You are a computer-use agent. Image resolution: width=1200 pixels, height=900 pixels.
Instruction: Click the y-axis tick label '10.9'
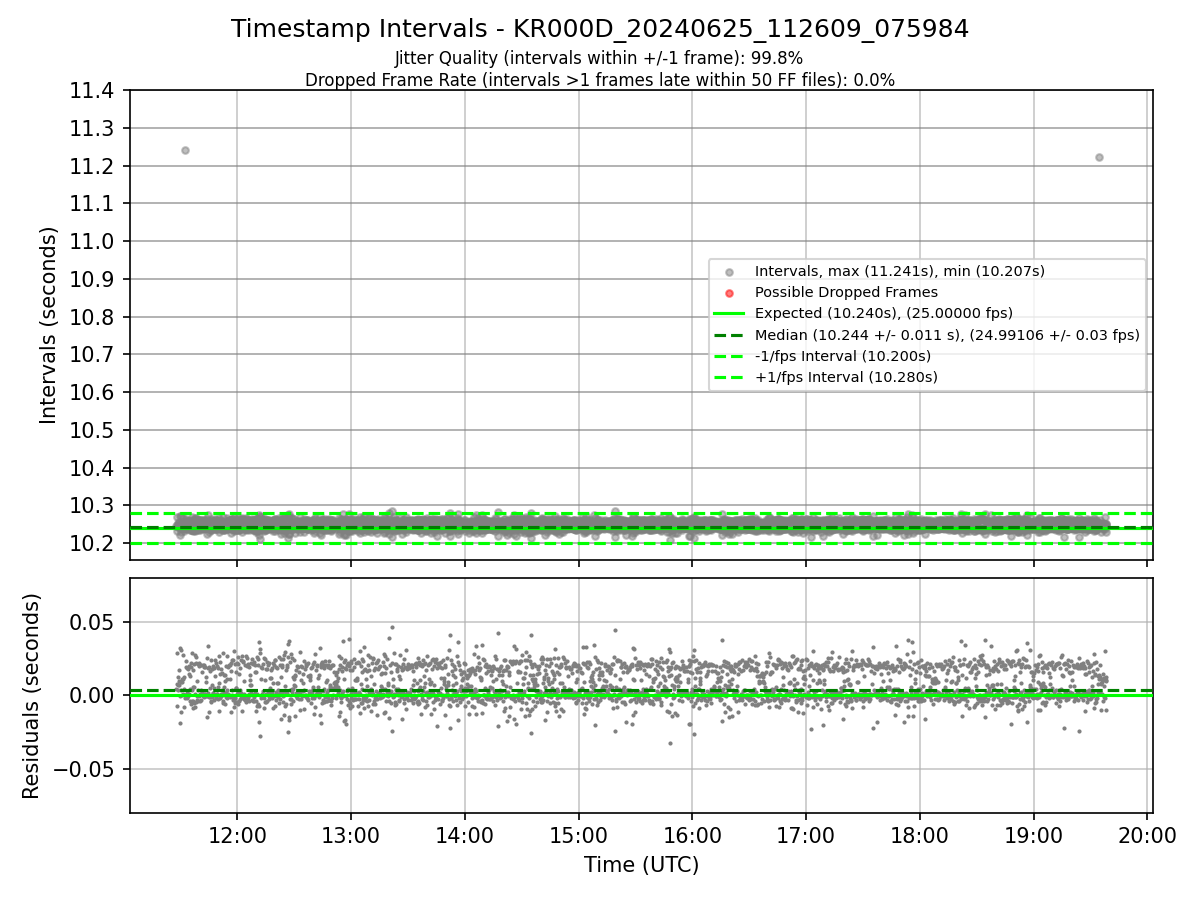pos(93,279)
